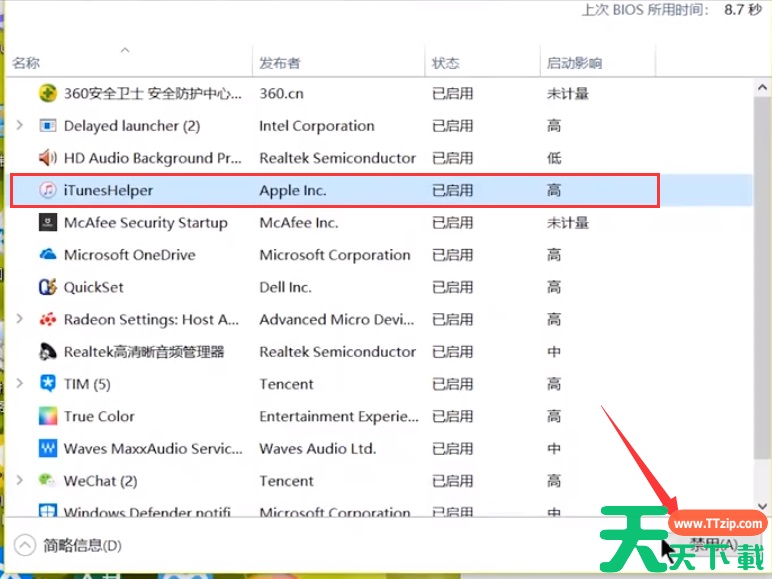
Task: Click the HD Audio speaker icon
Action: pos(48,158)
